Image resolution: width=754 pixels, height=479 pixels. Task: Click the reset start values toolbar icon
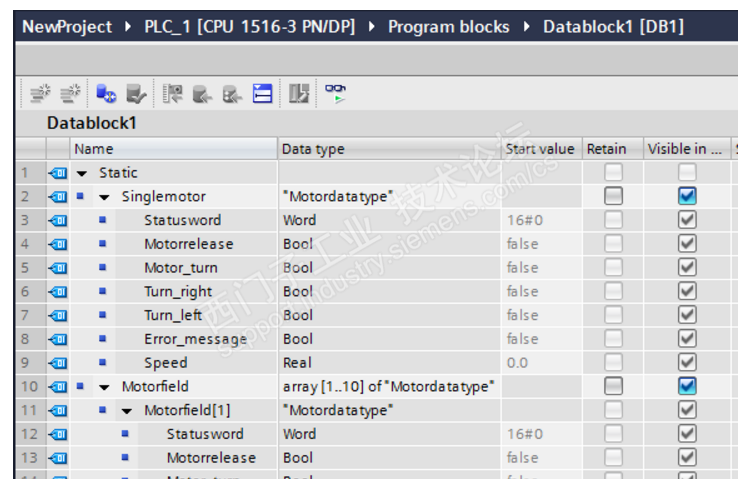coord(299,93)
